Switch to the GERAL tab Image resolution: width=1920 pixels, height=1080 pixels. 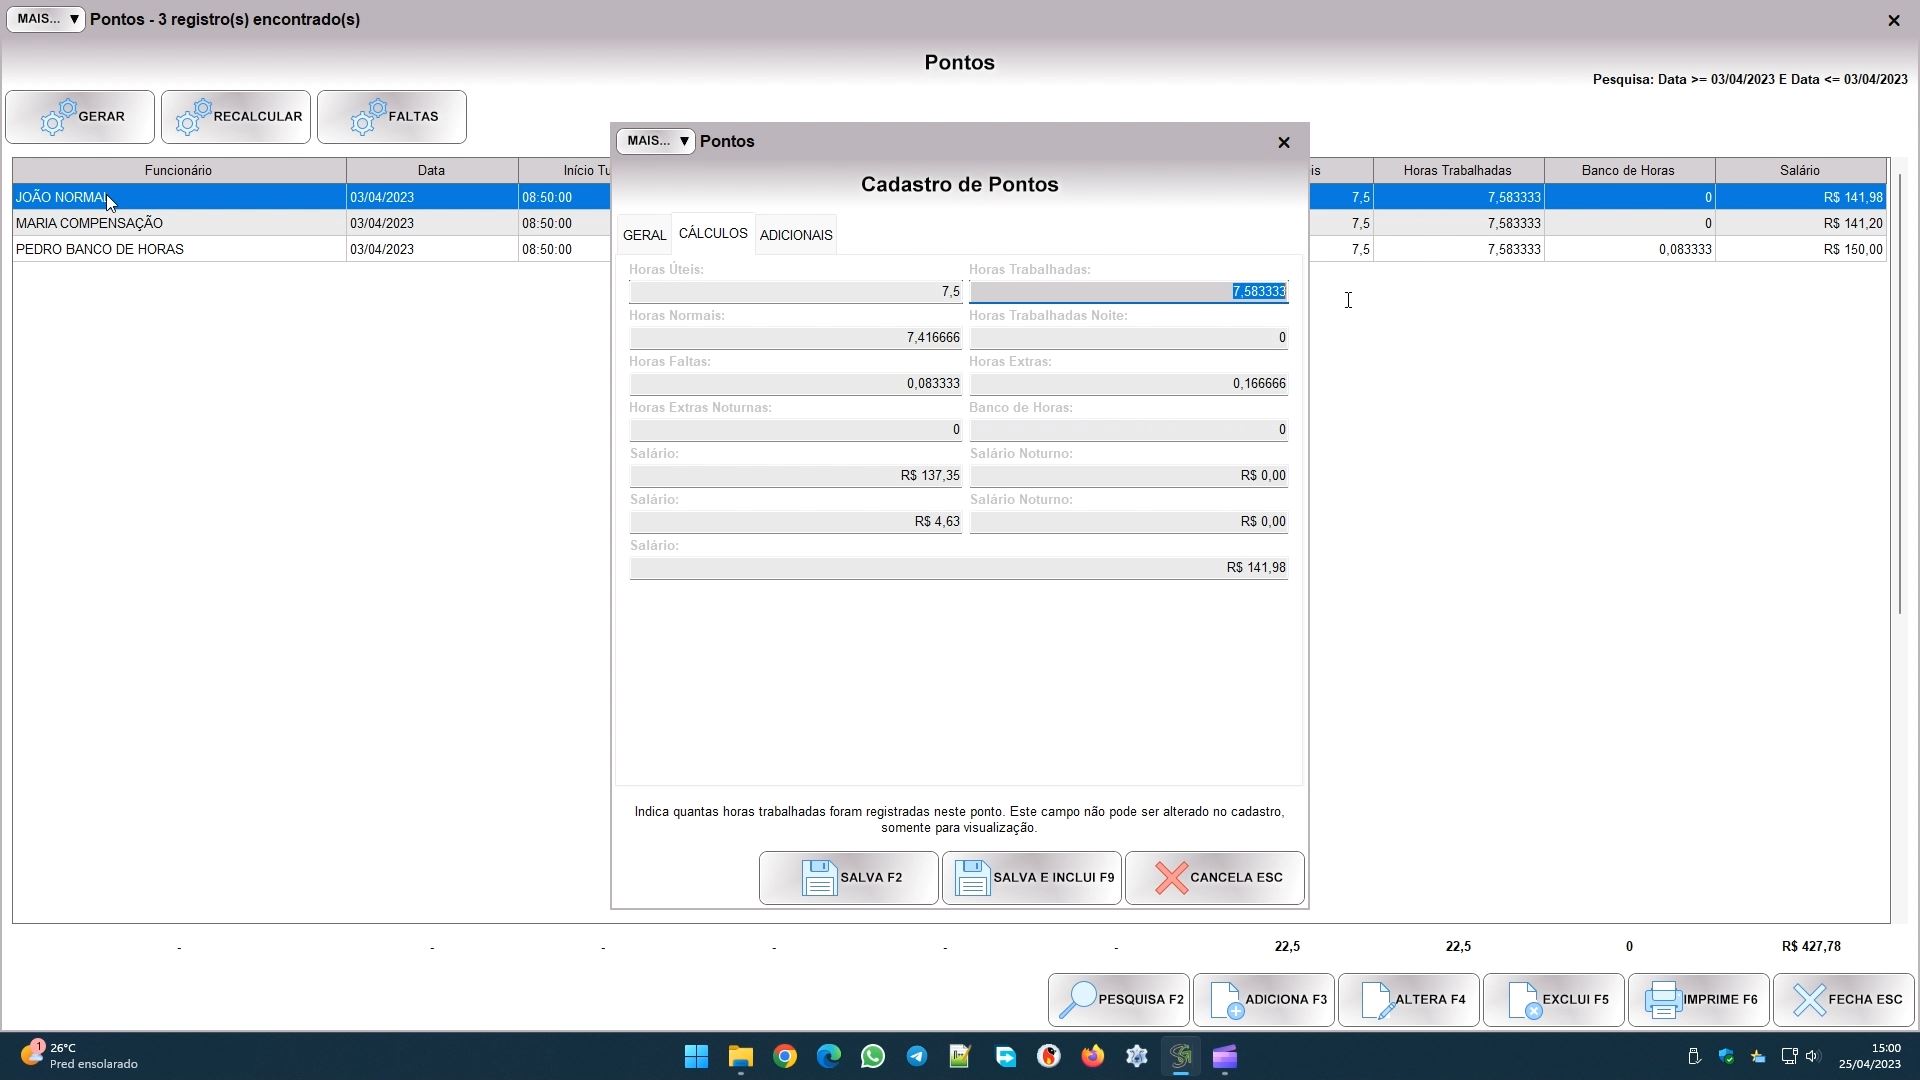click(x=644, y=235)
